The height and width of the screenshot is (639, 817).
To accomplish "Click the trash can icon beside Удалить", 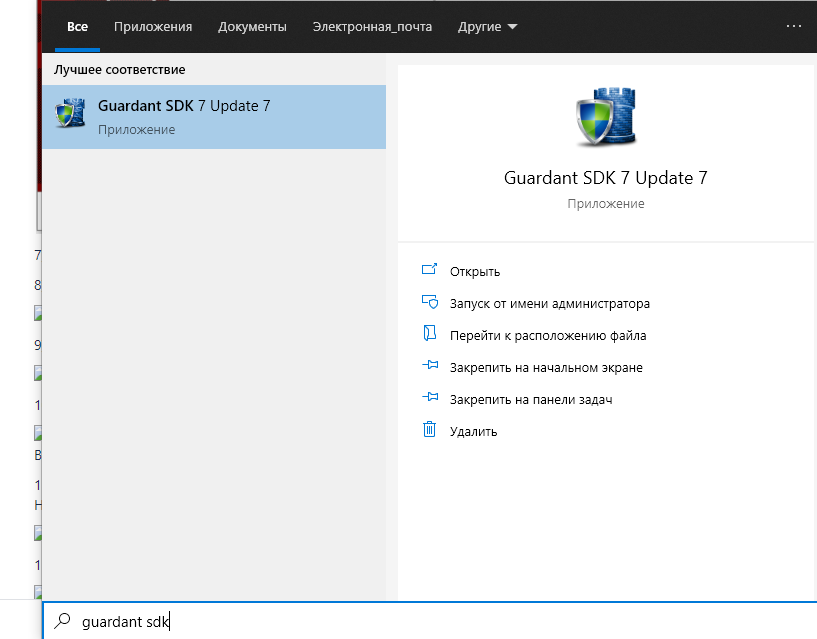I will (x=430, y=430).
